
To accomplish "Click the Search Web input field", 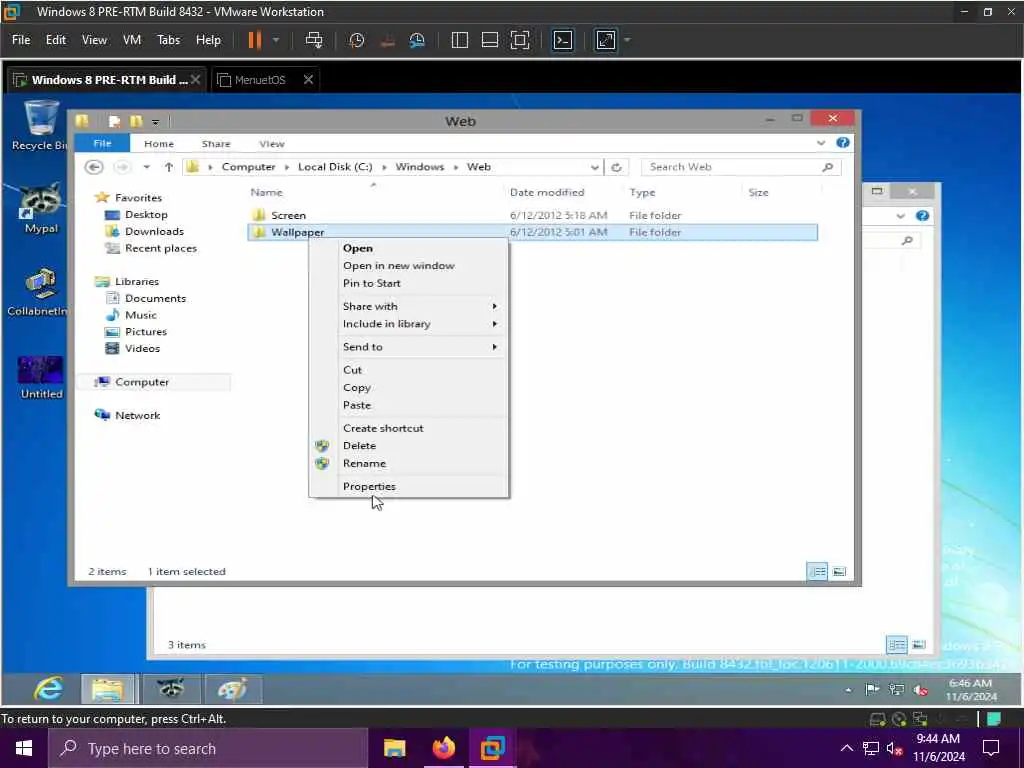I will (741, 167).
